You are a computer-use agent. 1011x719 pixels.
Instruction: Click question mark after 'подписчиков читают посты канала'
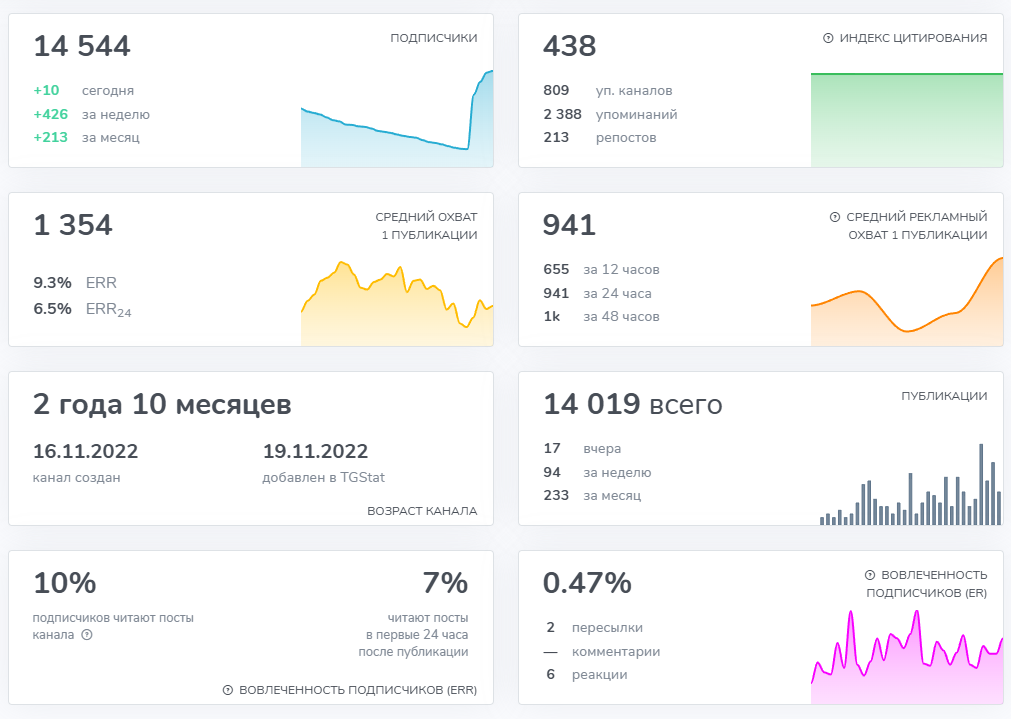86,635
